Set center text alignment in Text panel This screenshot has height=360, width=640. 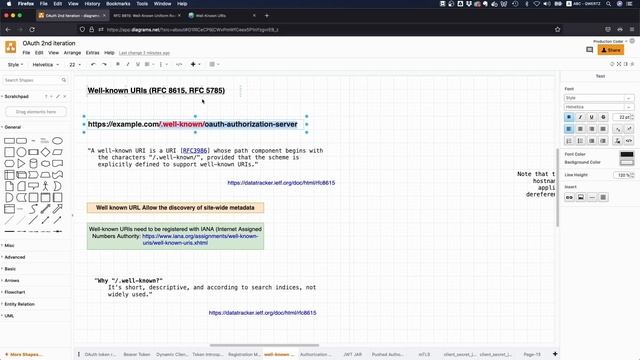coord(580,129)
